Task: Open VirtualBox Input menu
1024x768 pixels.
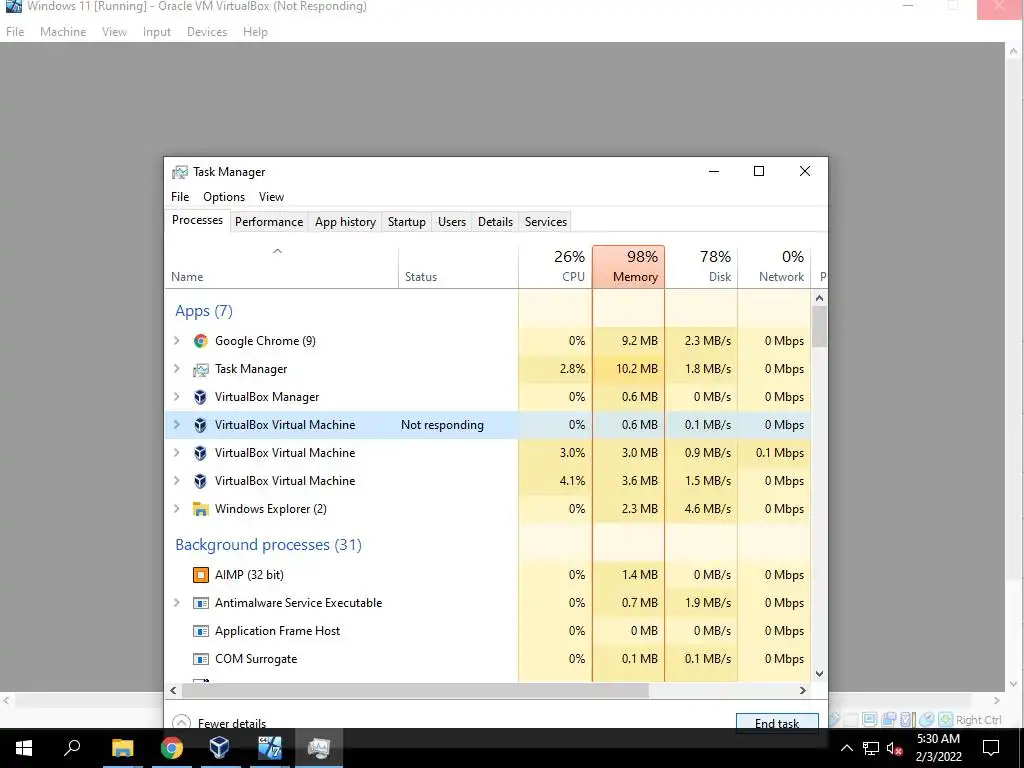Action: click(157, 32)
